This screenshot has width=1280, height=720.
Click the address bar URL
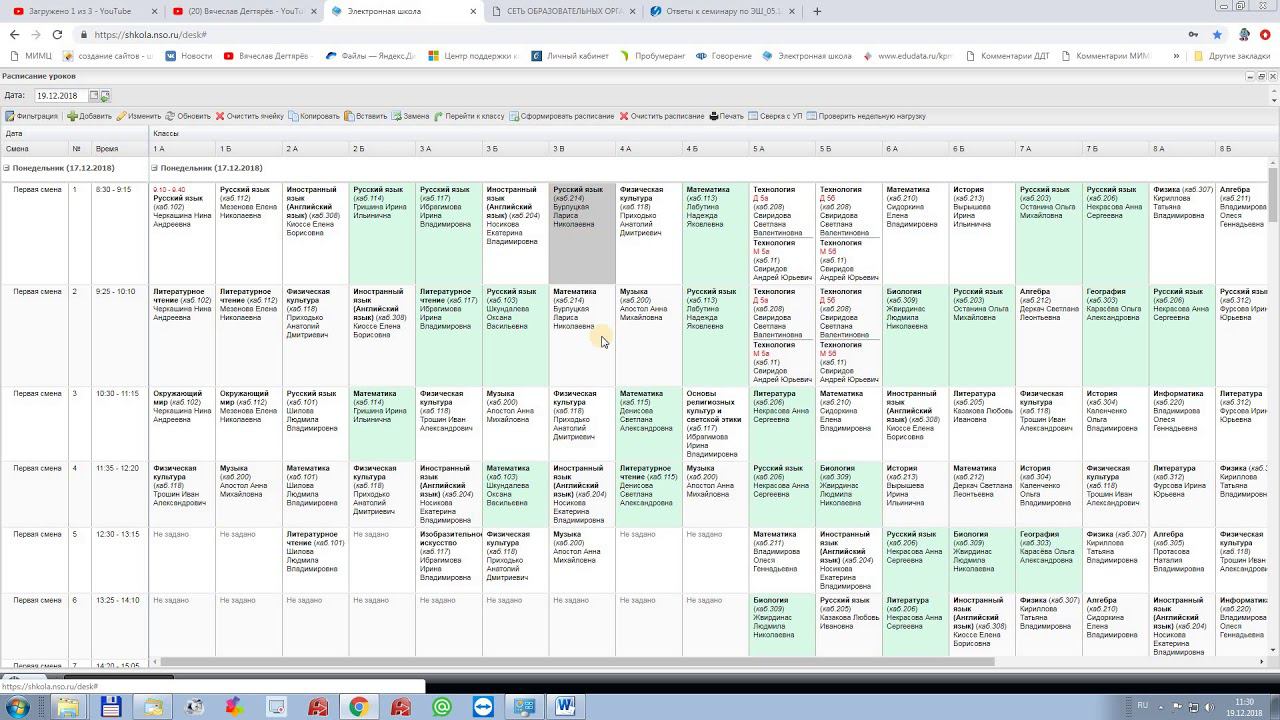tap(151, 34)
